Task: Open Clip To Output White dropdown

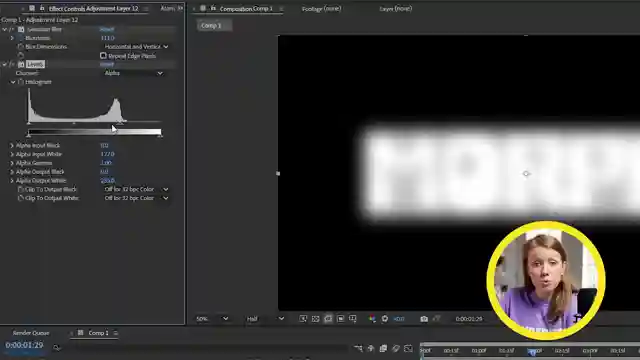Action: coord(136,198)
